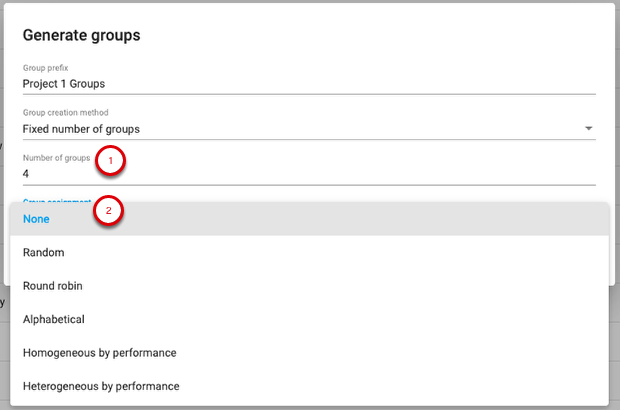Viewport: 620px width, 410px height.
Task: Click the Generate groups dialog title
Action: (x=81, y=36)
